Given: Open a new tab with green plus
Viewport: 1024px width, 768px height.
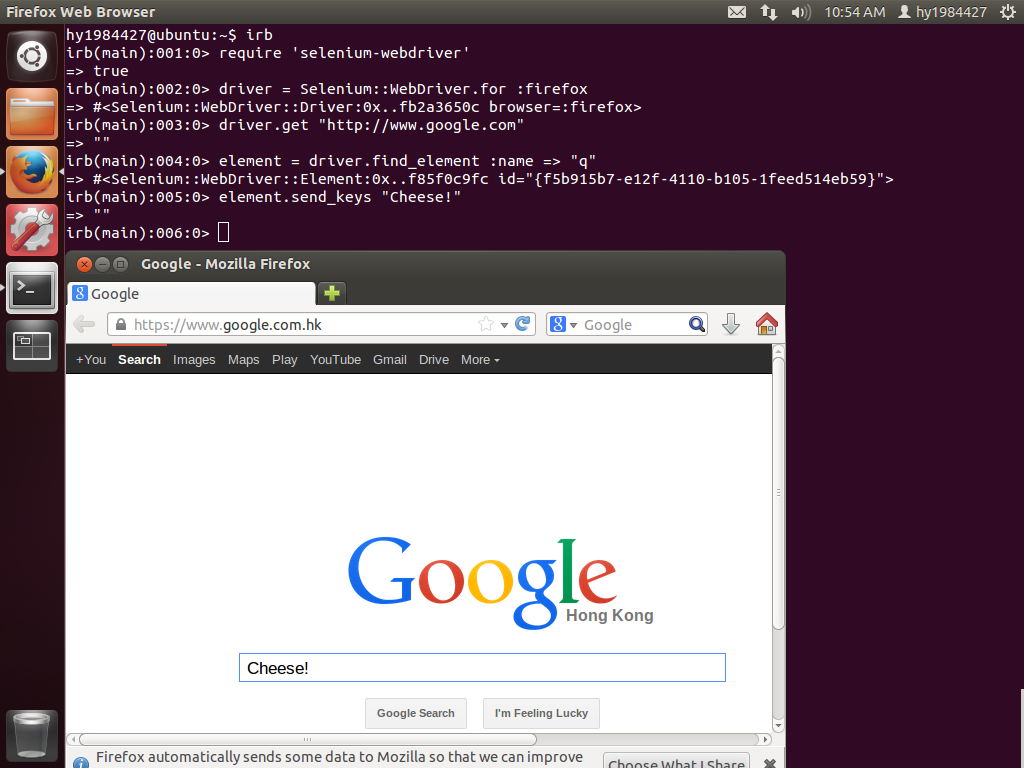Looking at the screenshot, I should pos(332,293).
